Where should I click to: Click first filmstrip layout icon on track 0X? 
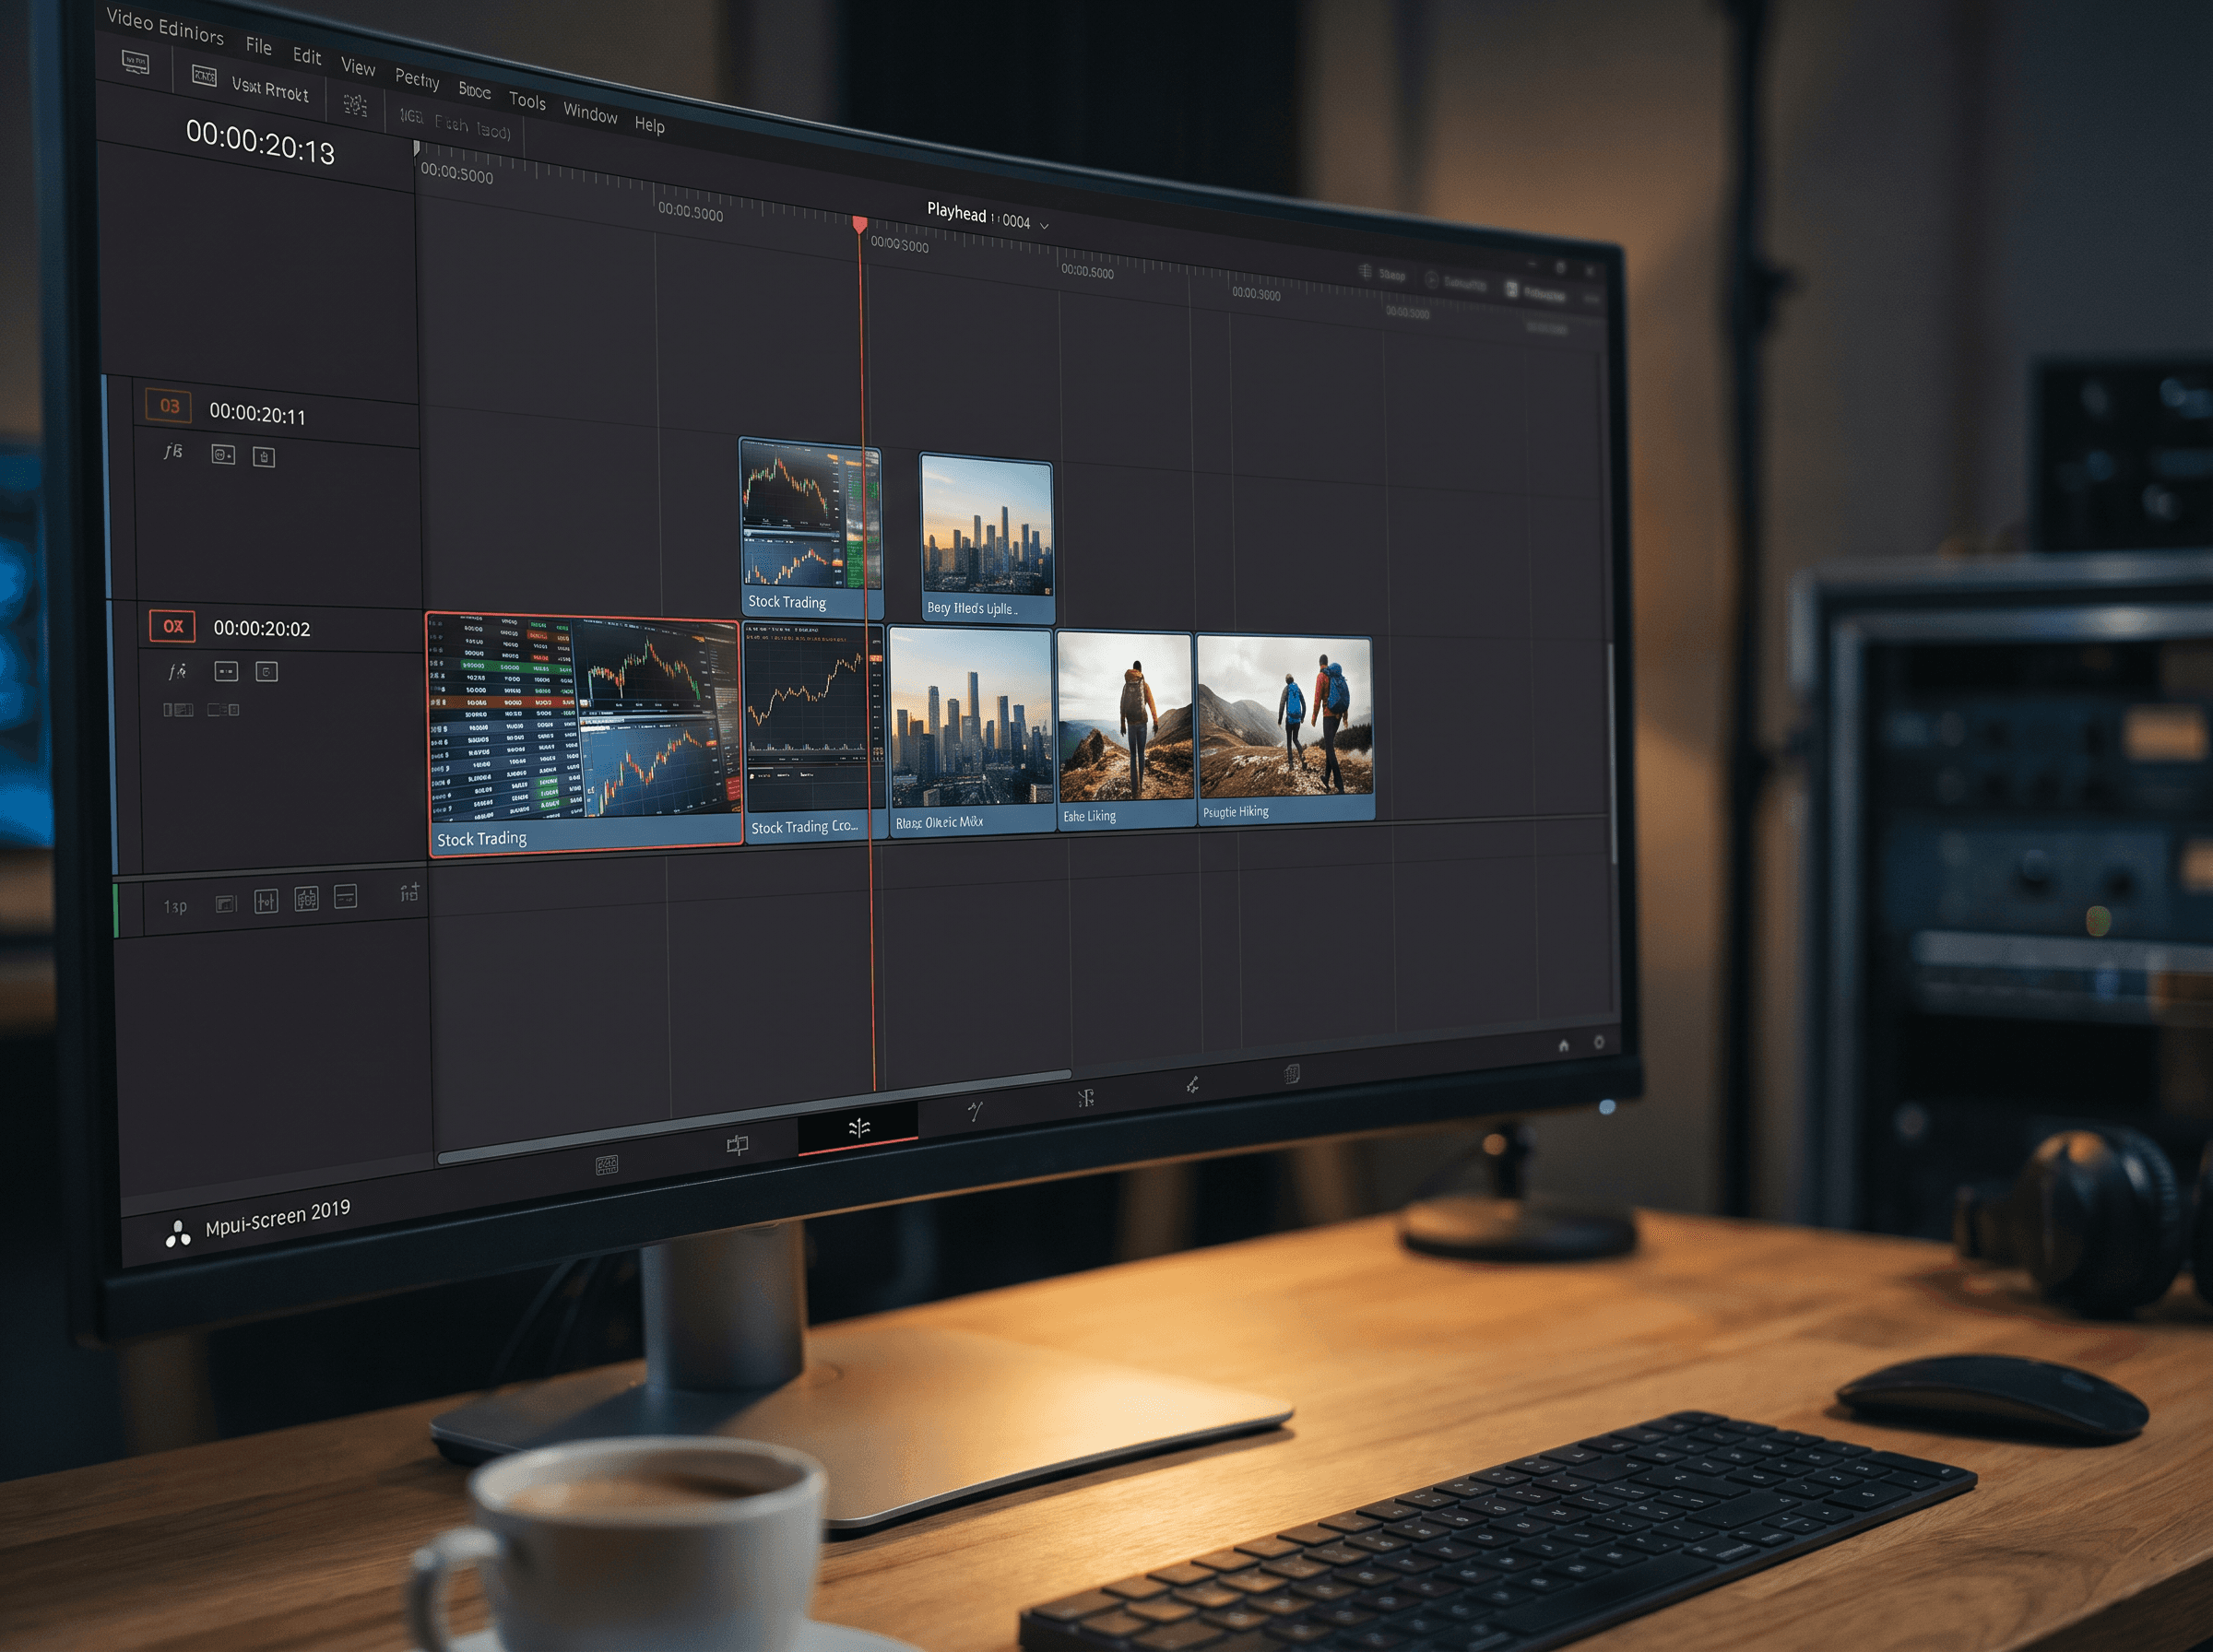pos(178,709)
